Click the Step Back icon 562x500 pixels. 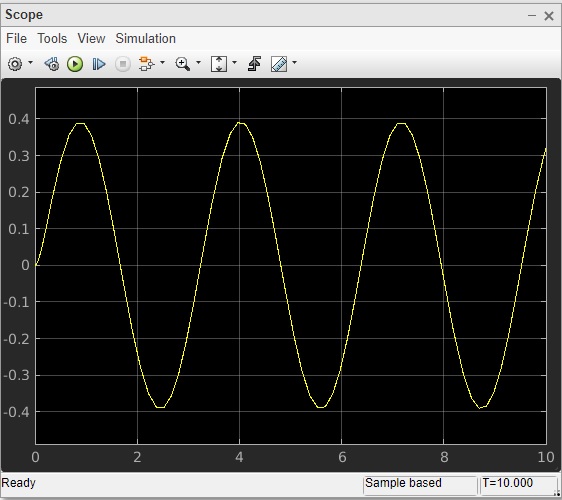[52, 64]
